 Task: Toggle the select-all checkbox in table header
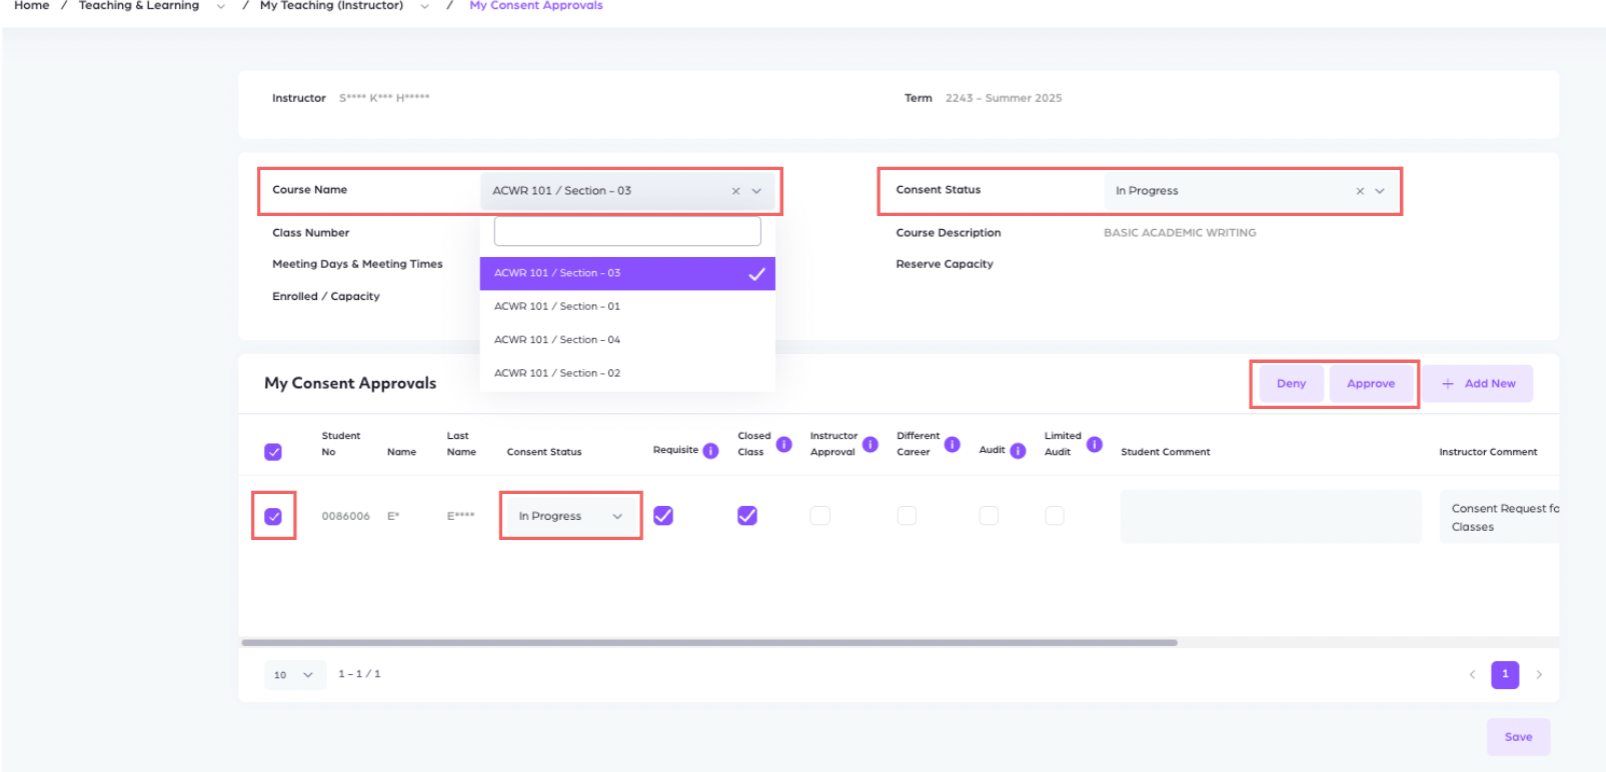pos(273,452)
